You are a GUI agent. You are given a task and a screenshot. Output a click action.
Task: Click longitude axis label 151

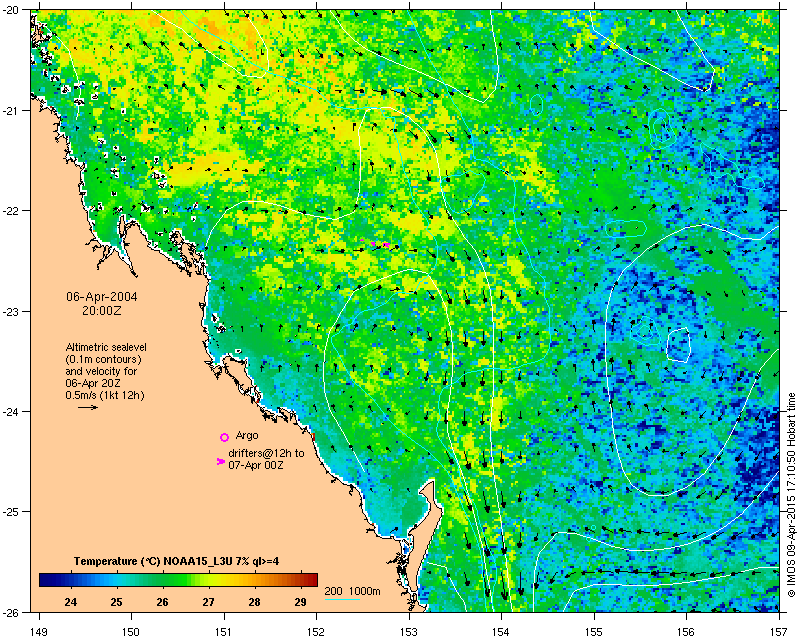(x=224, y=631)
